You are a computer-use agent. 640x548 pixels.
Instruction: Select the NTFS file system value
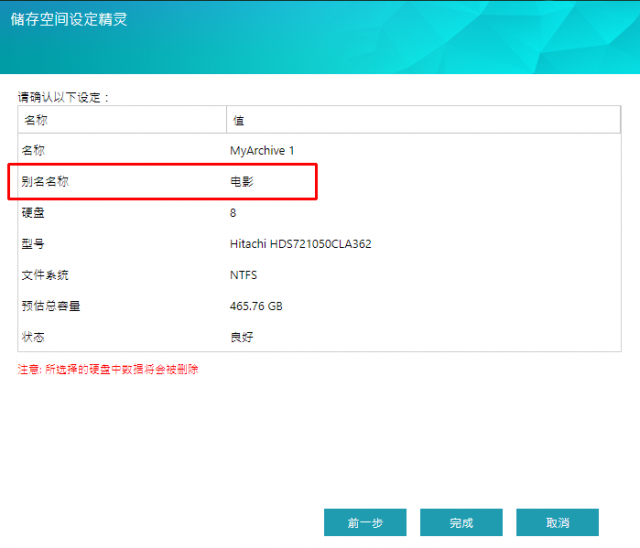tap(243, 275)
